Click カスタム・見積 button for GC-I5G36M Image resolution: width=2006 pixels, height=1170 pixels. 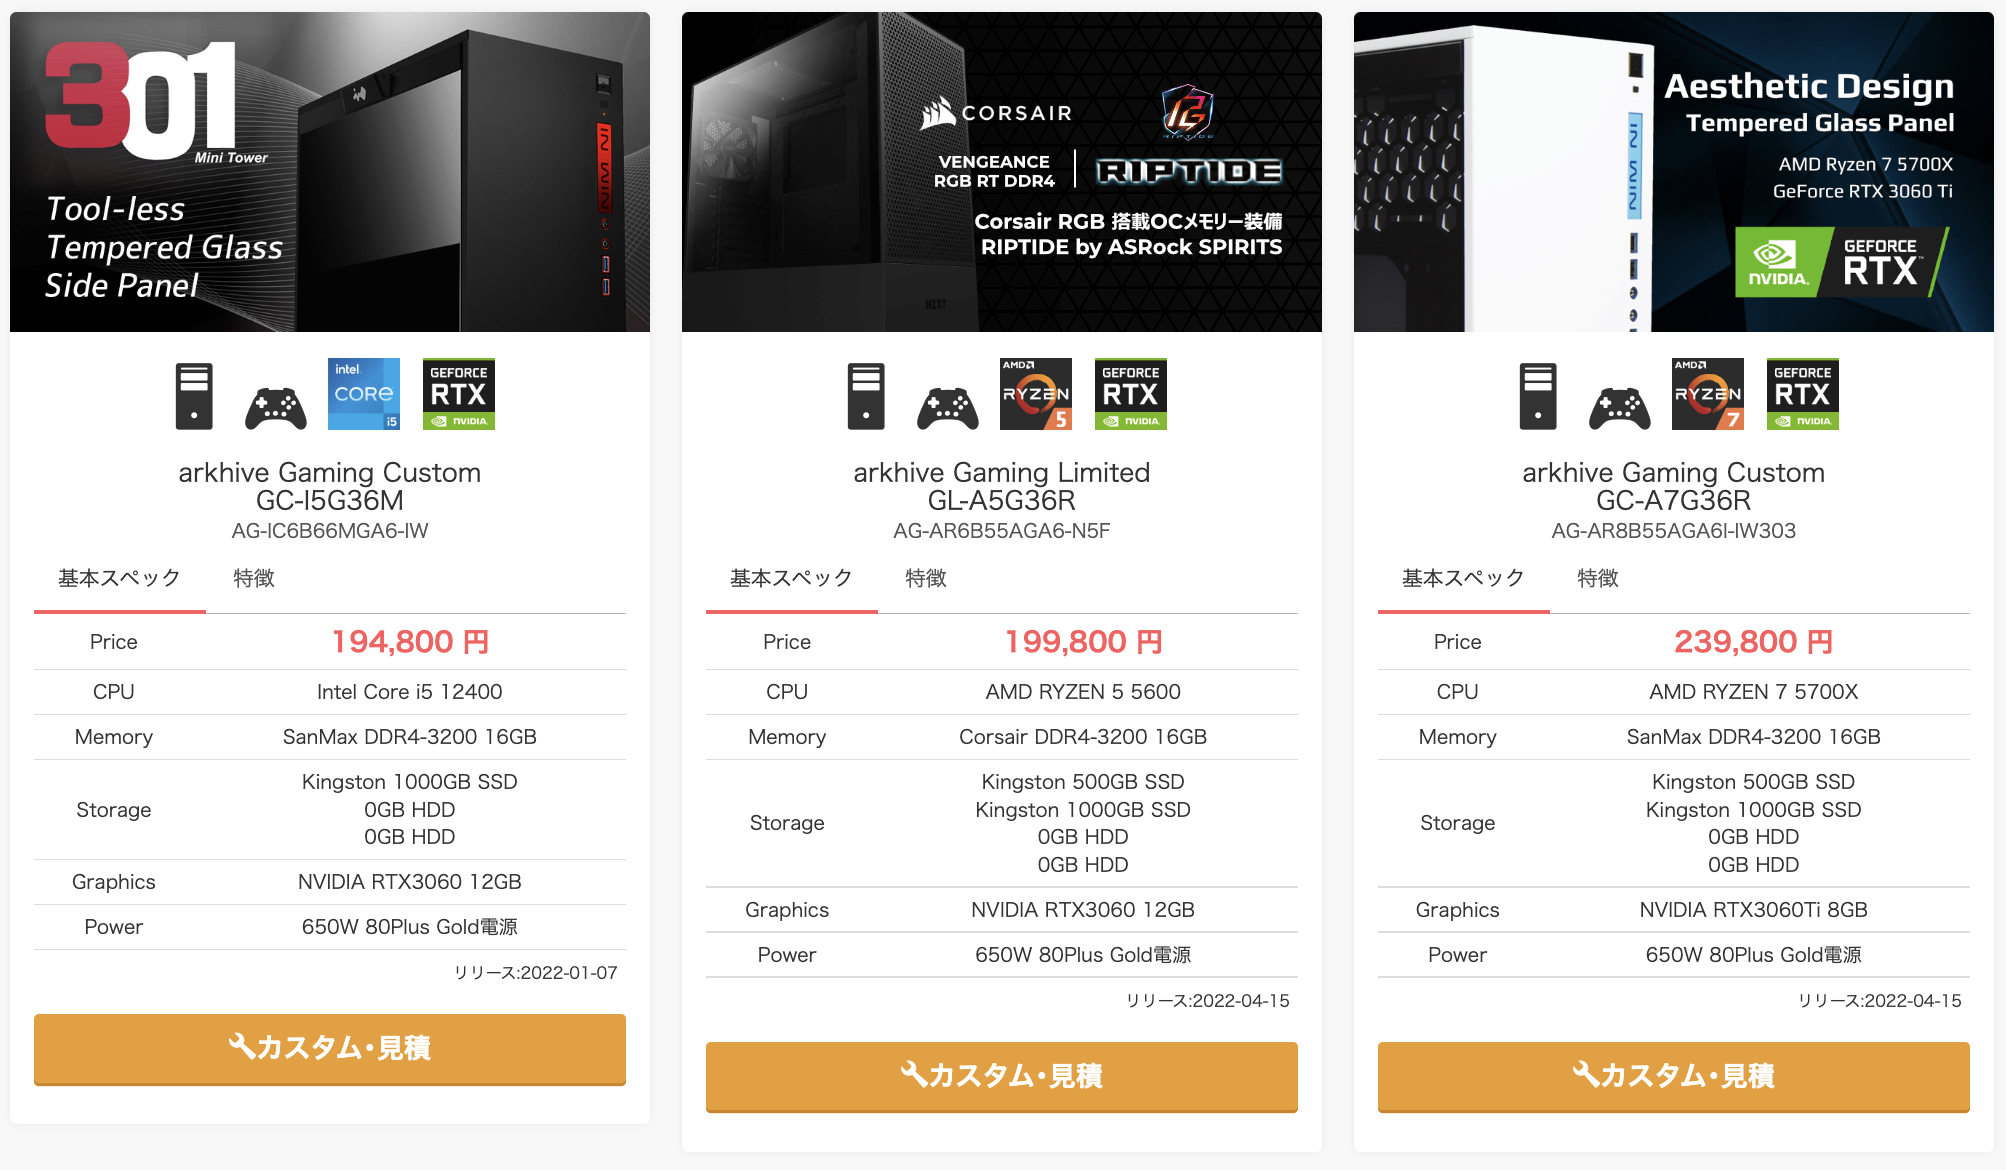click(330, 1048)
